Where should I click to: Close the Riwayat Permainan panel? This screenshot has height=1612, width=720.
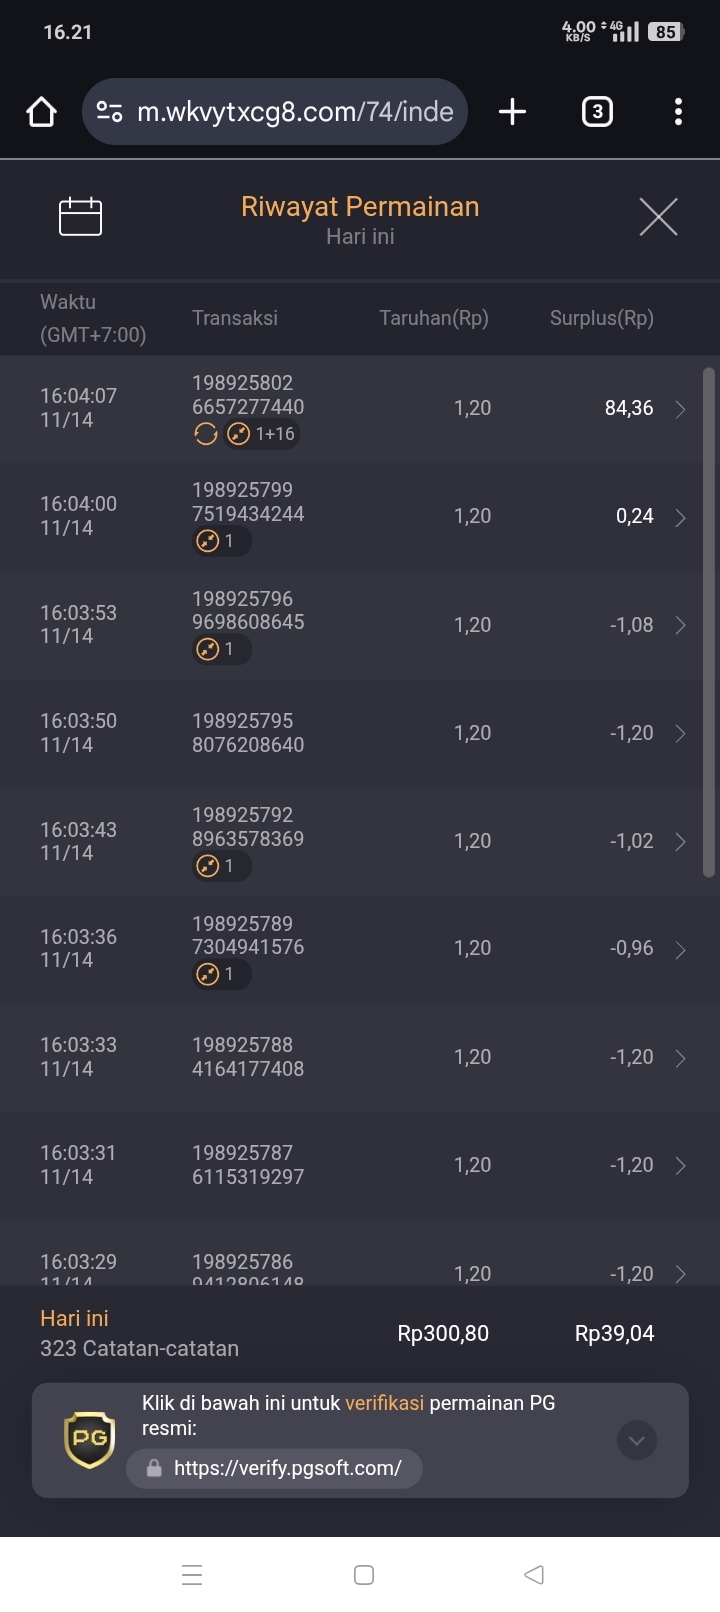pyautogui.click(x=658, y=216)
